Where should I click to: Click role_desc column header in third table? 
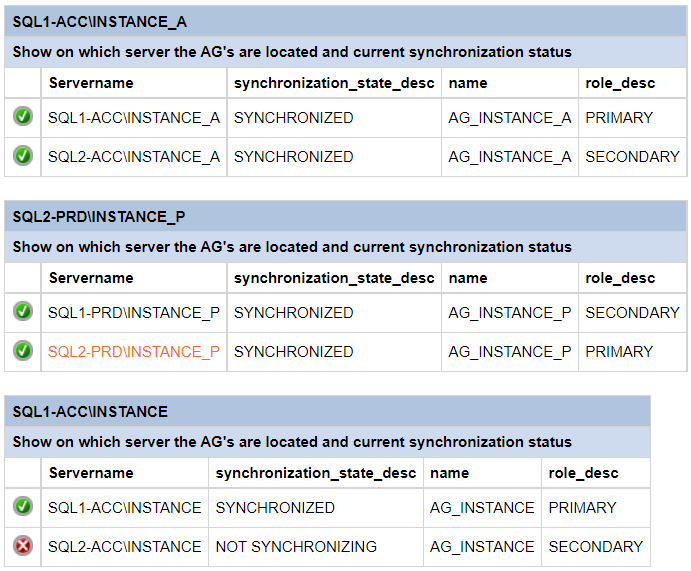coord(584,473)
